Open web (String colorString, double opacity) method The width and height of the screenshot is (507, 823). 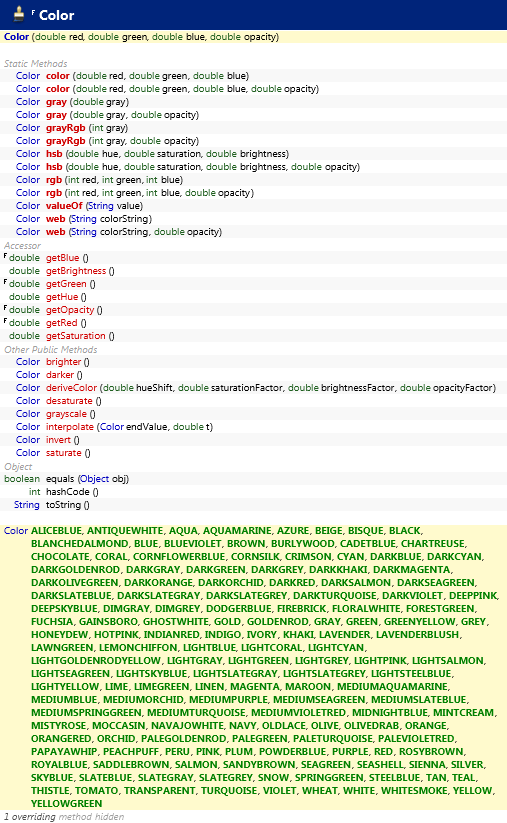tap(56, 231)
